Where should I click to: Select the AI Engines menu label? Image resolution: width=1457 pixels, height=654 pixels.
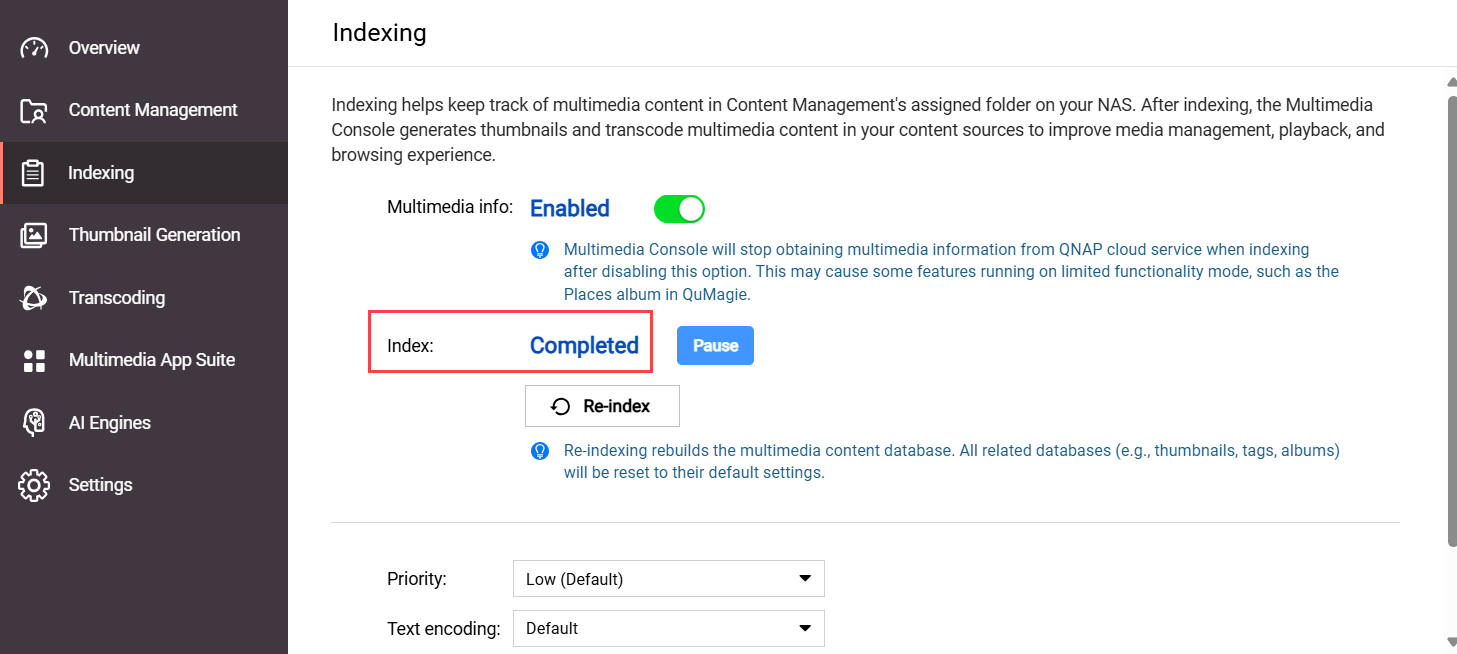[x=110, y=423]
